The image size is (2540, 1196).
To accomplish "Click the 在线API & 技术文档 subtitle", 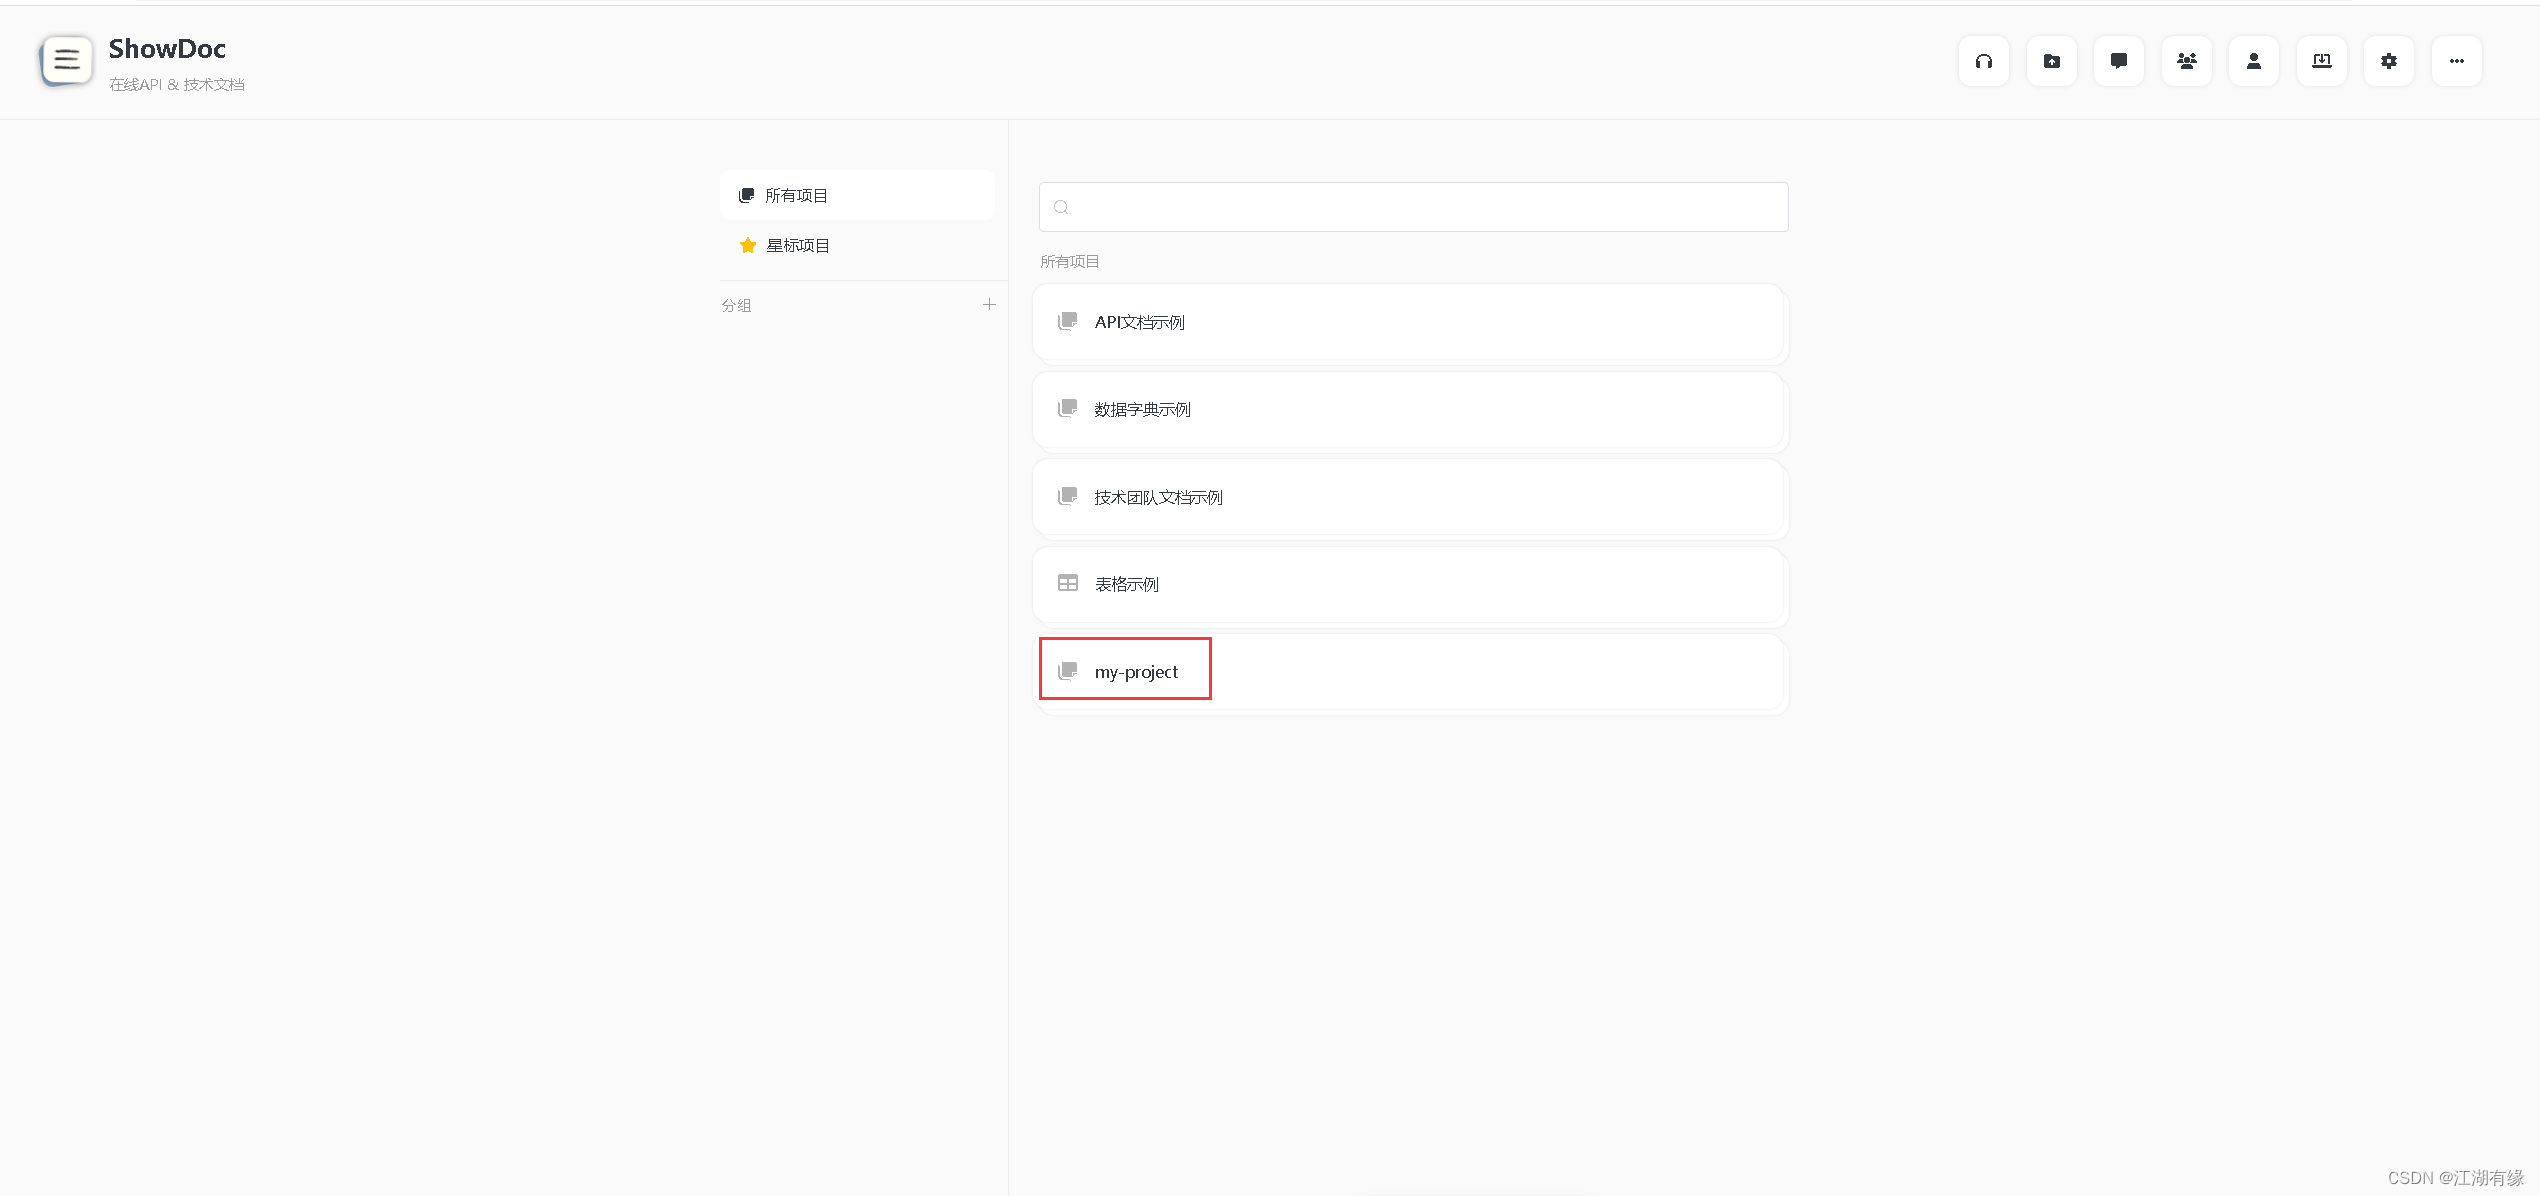I will pos(177,85).
